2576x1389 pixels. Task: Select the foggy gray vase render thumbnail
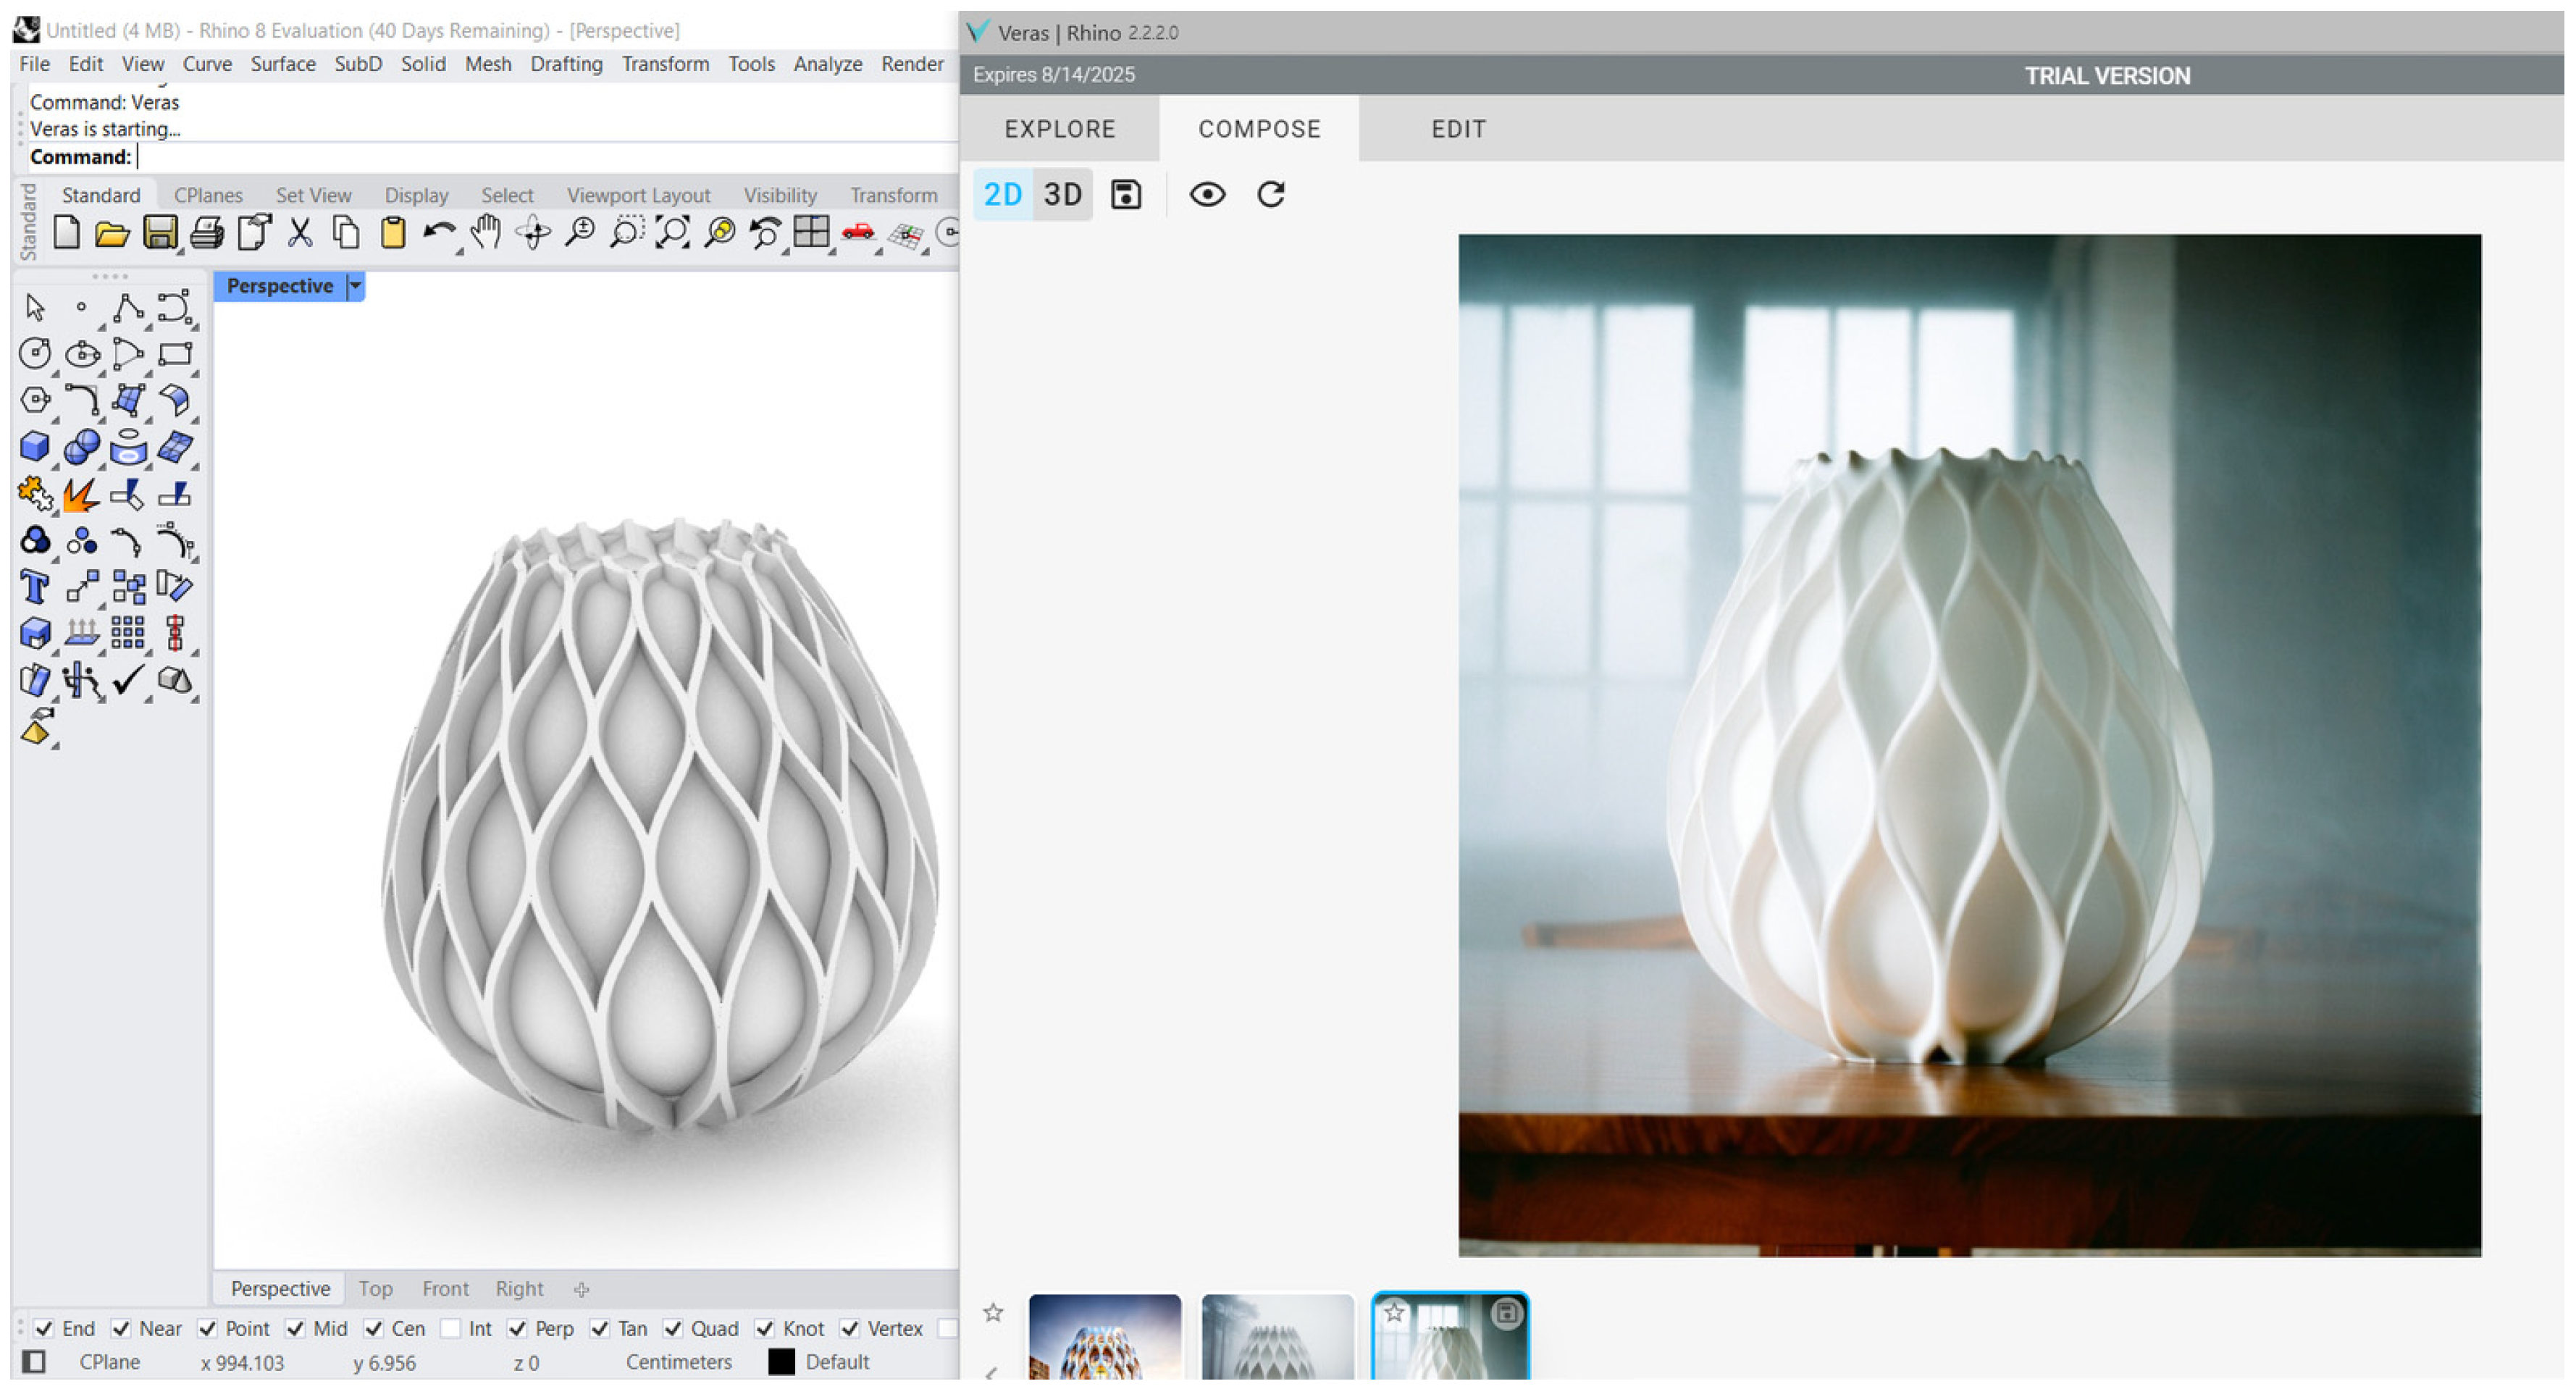tap(1277, 1337)
